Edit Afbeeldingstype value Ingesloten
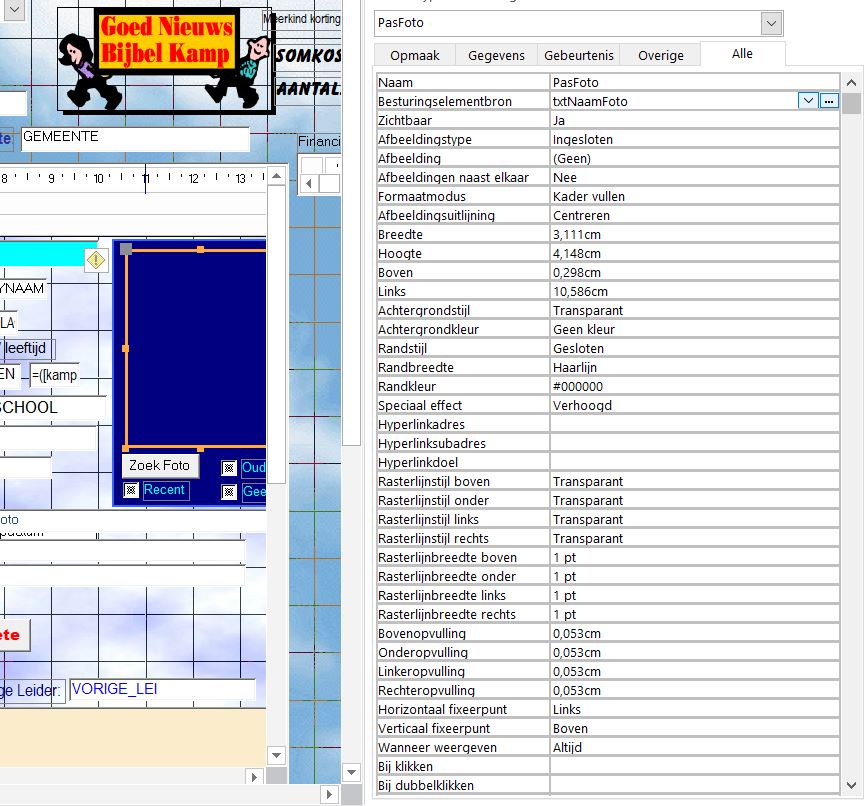Viewport: 864px width, 806px height. [x=694, y=139]
